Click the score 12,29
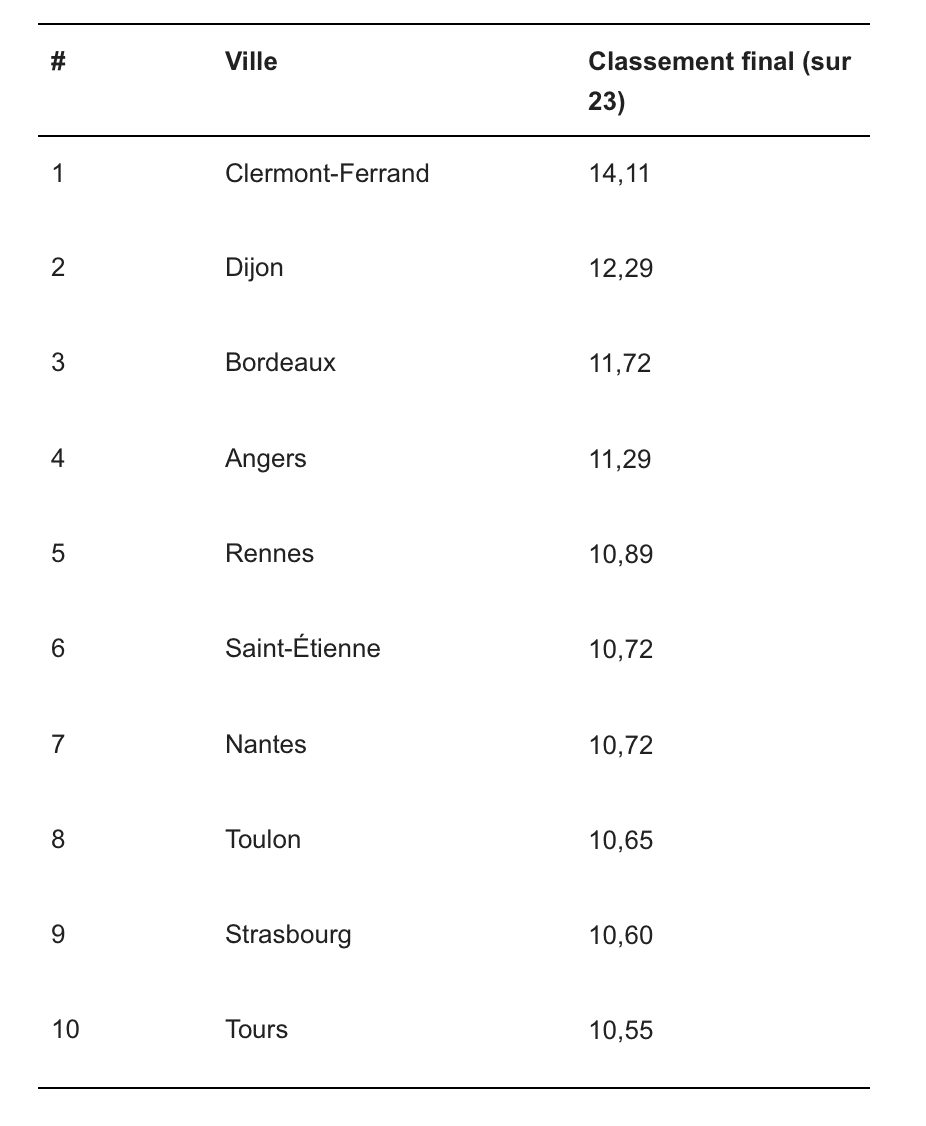 tap(621, 269)
